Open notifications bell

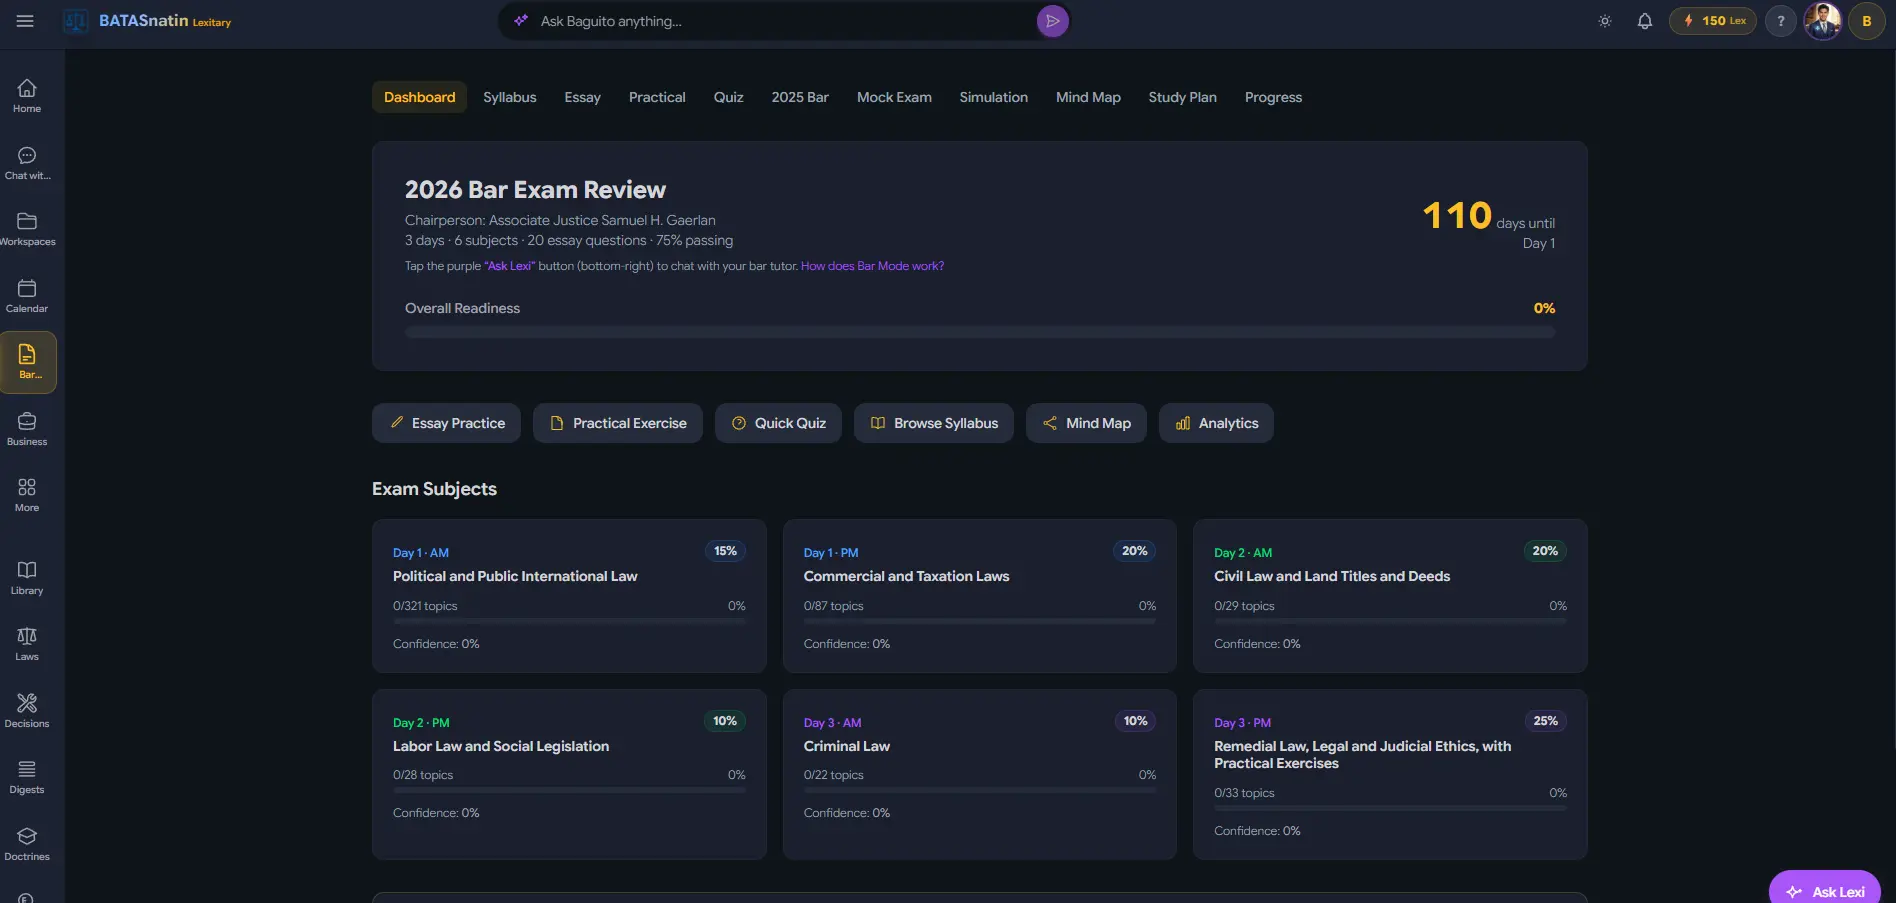(x=1645, y=21)
